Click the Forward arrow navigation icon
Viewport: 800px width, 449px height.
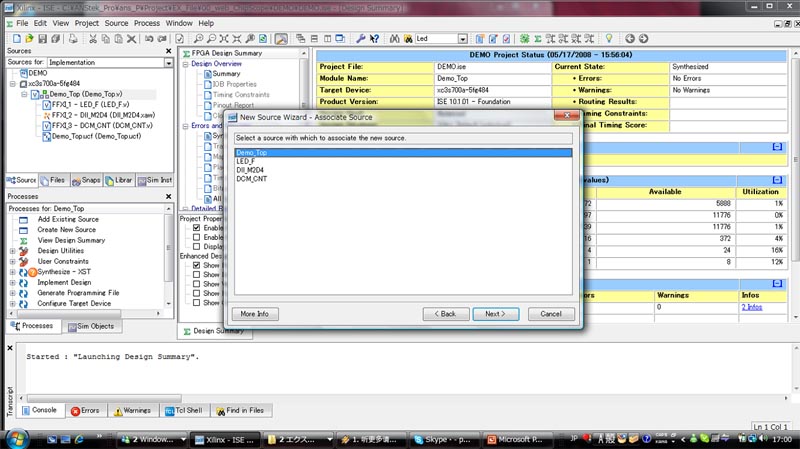[643, 39]
